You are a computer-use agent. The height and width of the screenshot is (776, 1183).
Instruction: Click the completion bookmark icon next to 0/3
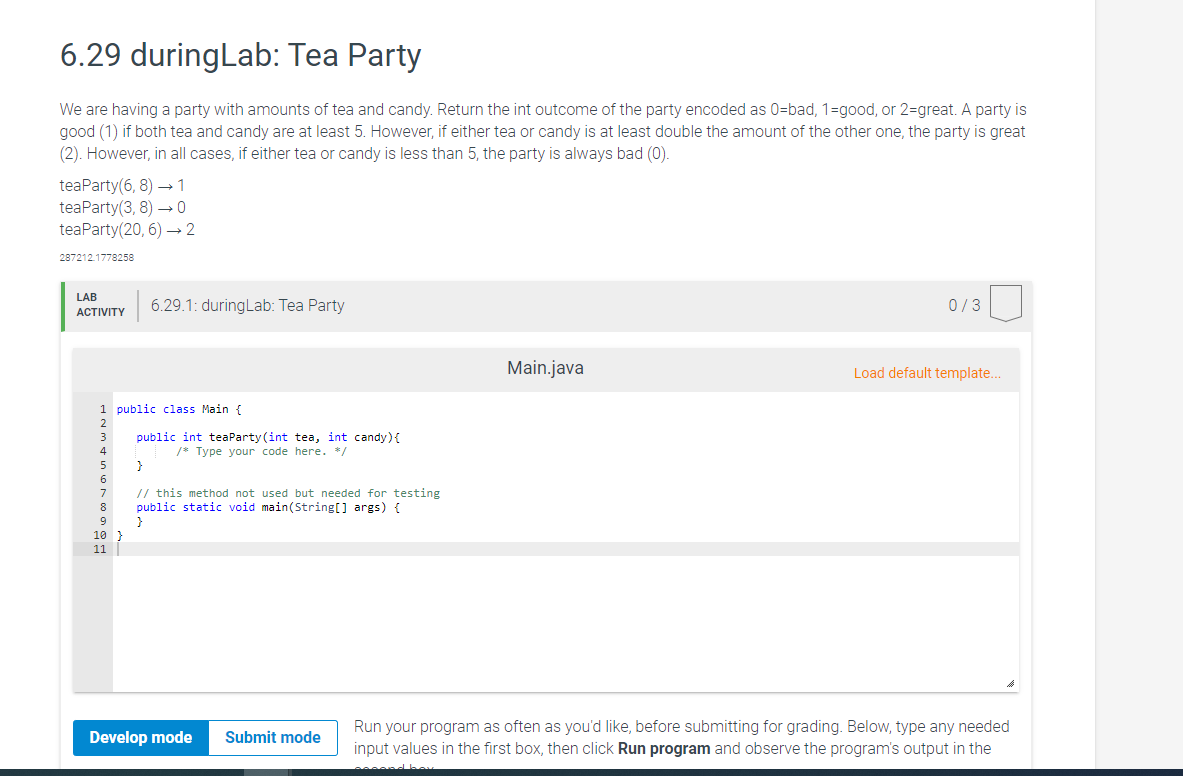point(1005,303)
